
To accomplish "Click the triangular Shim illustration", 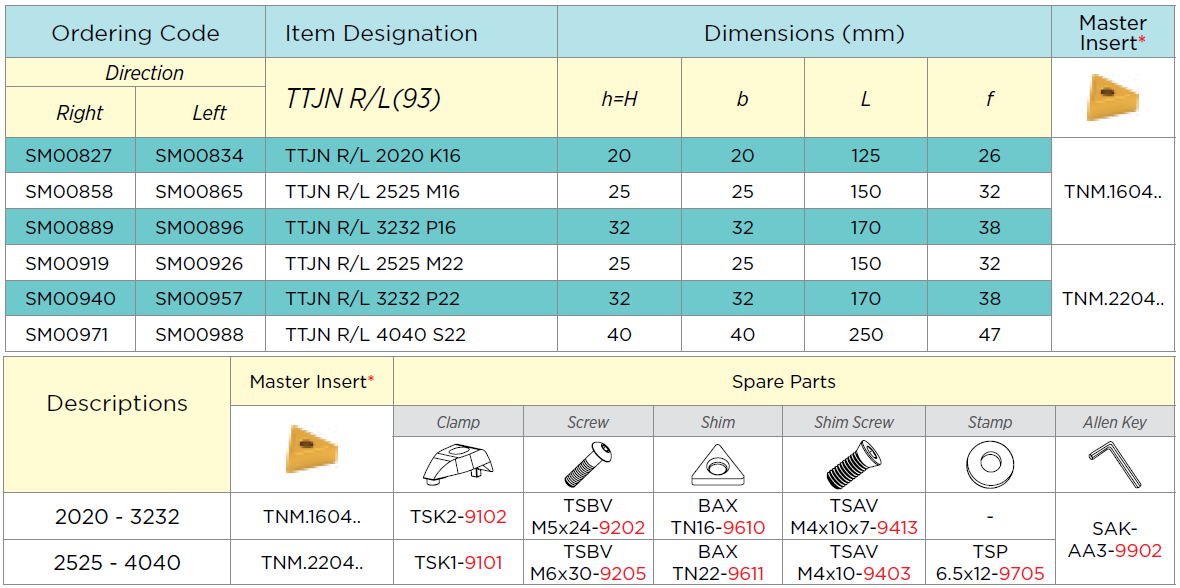I will (718, 464).
